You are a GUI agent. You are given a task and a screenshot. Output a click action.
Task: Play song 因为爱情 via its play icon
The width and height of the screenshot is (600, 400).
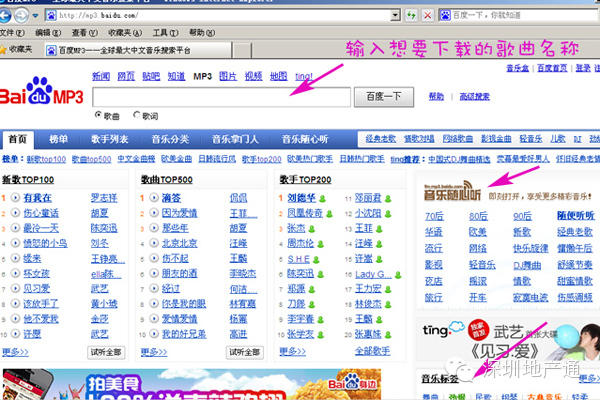pyautogui.click(x=154, y=213)
